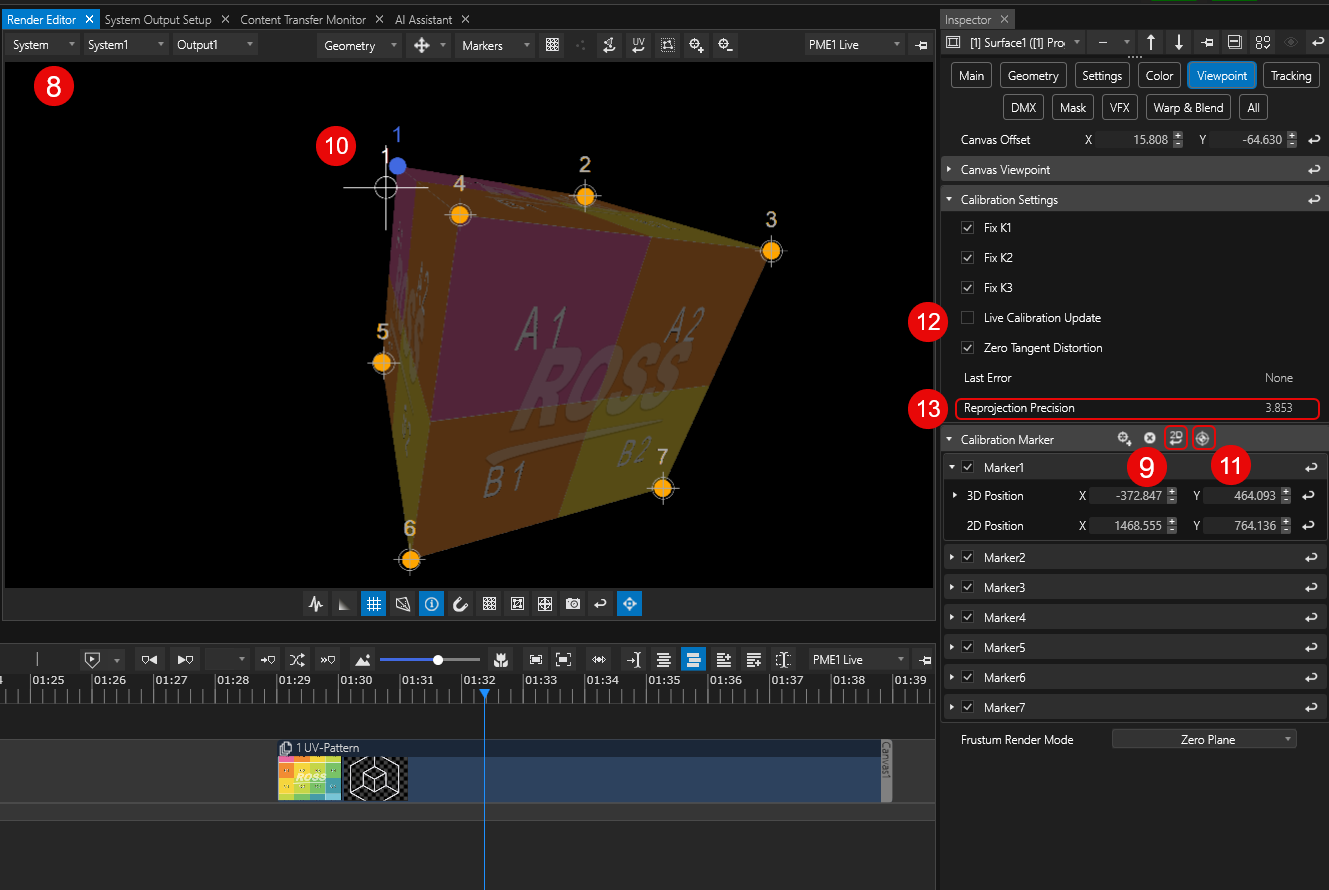Click the add calibration marker icon
Viewport: 1329px width, 890px height.
click(1125, 438)
